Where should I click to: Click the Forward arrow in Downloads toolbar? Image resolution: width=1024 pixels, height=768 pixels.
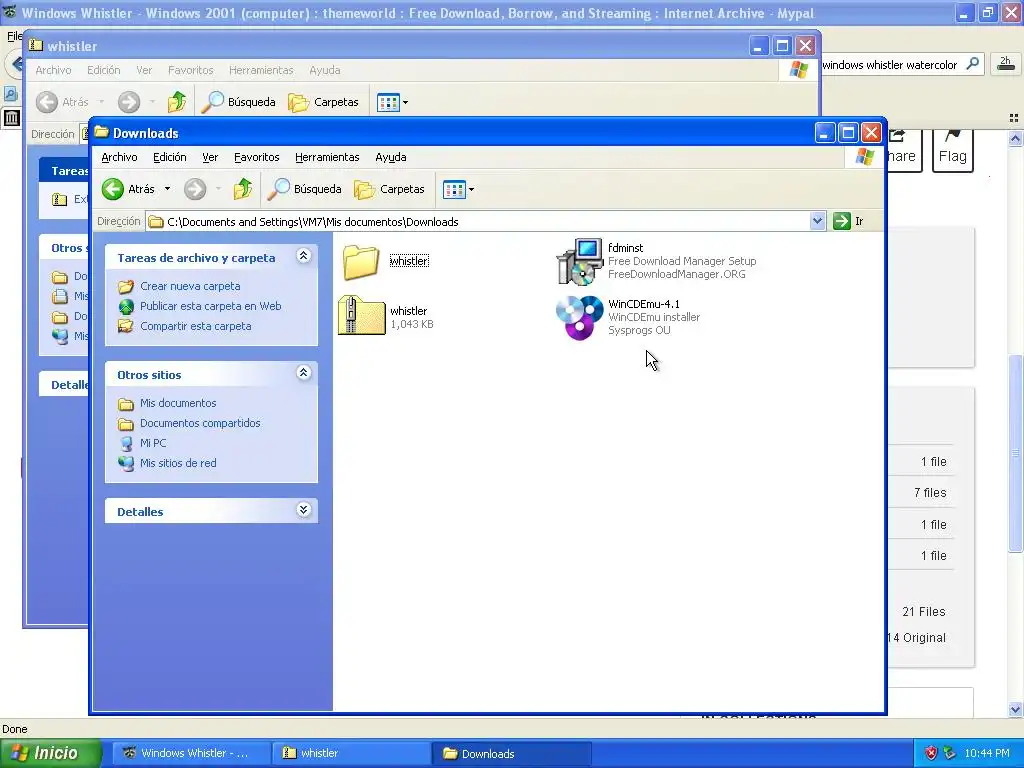(195, 189)
